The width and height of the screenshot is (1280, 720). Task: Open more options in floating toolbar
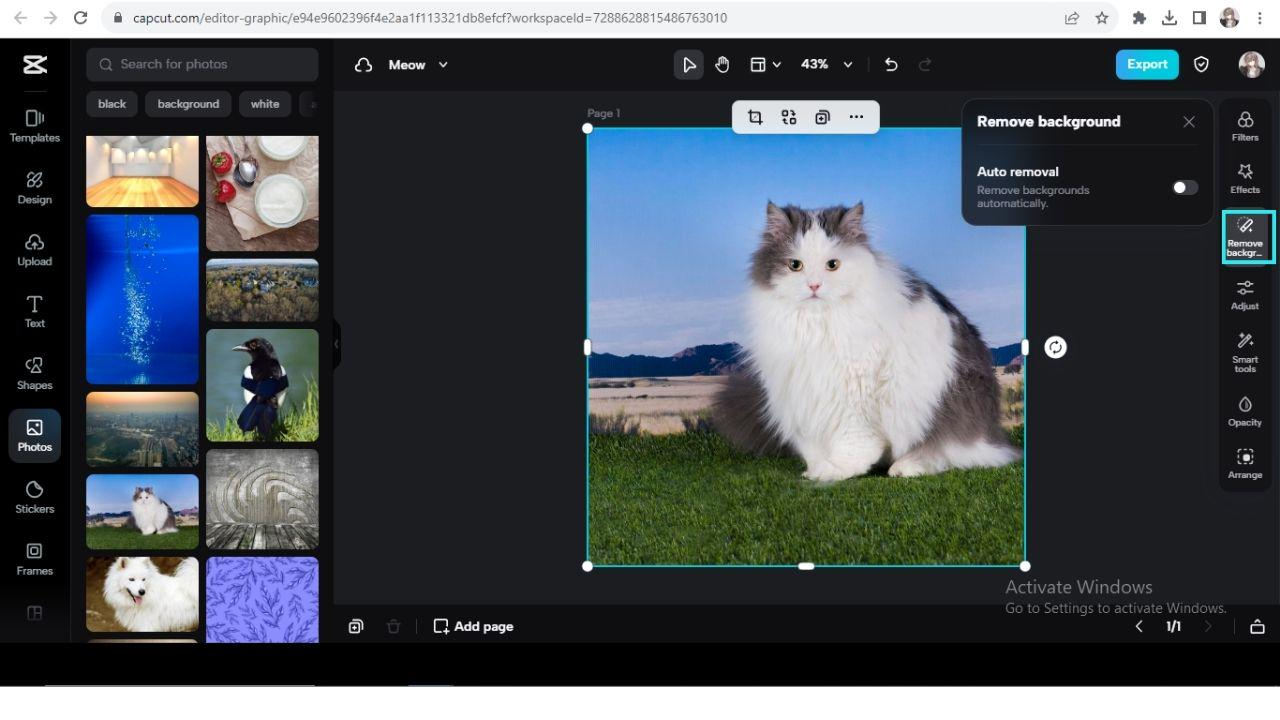pos(856,117)
